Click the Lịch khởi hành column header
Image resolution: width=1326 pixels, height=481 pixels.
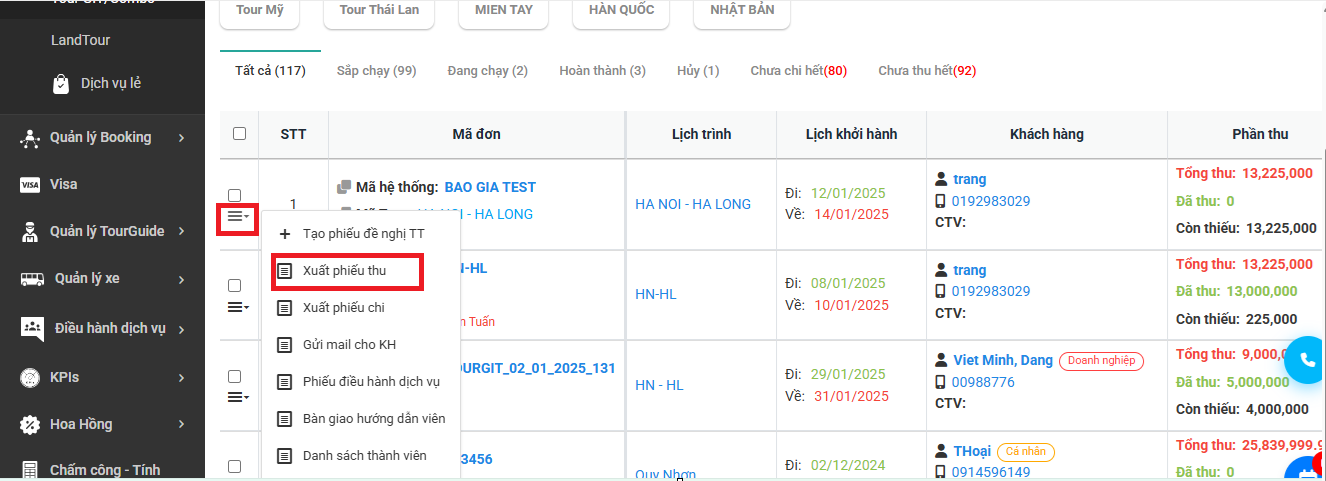pyautogui.click(x=852, y=134)
